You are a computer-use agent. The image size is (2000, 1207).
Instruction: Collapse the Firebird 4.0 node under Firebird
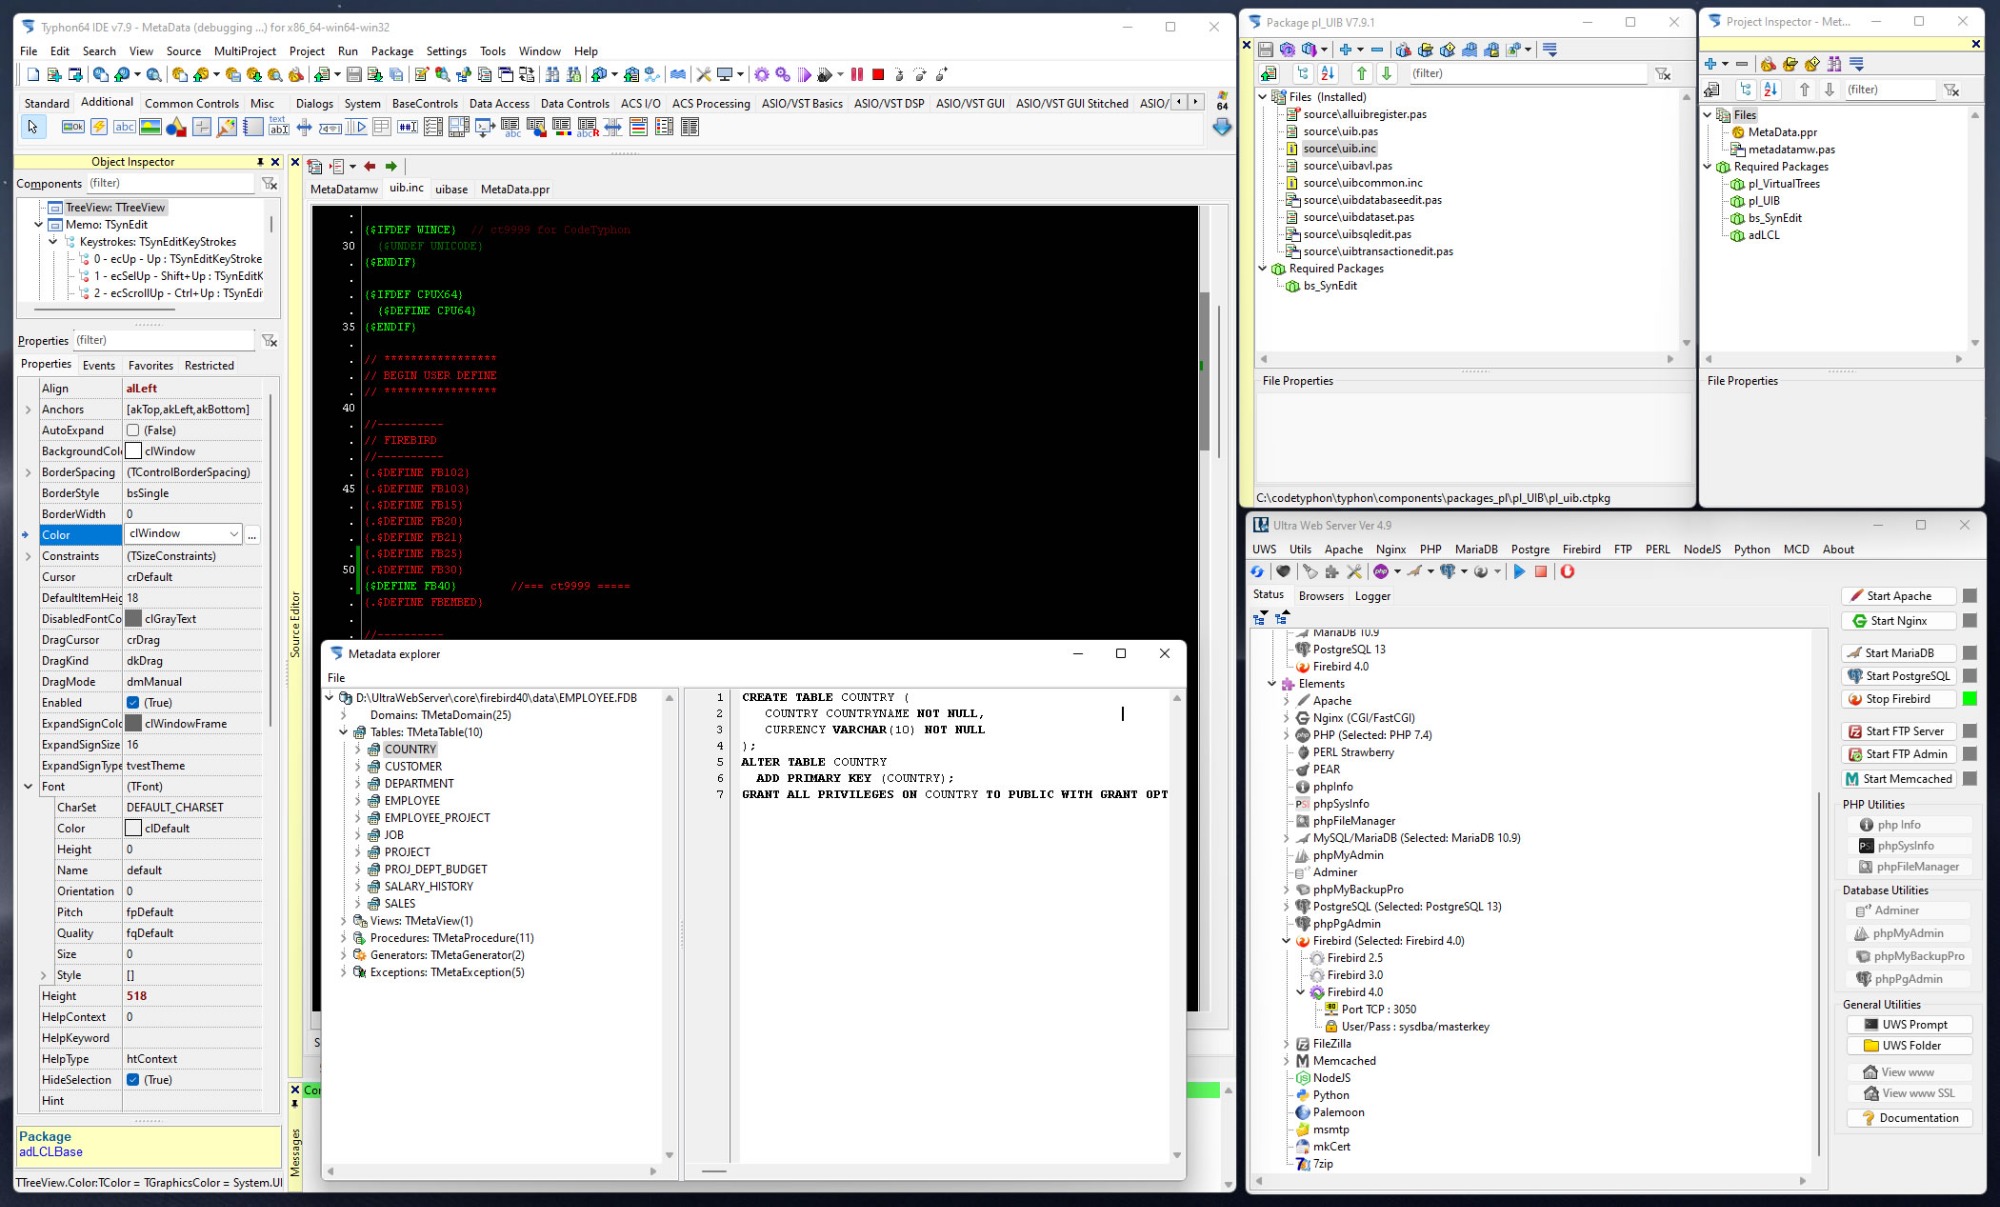(1301, 992)
